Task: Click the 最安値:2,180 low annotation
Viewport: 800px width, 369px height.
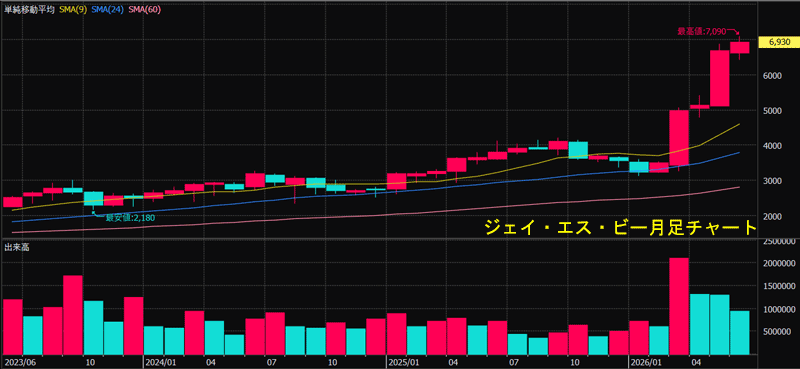Action: point(130,218)
